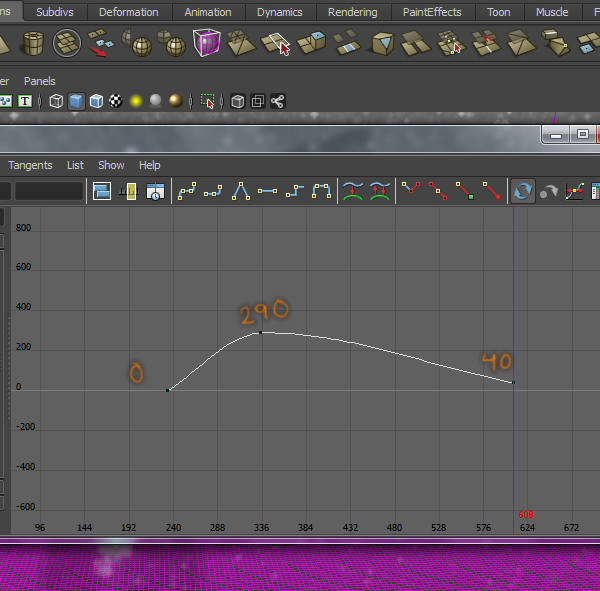Switch to the Dynamics shelf tab
The width and height of the screenshot is (600, 591).
279,12
